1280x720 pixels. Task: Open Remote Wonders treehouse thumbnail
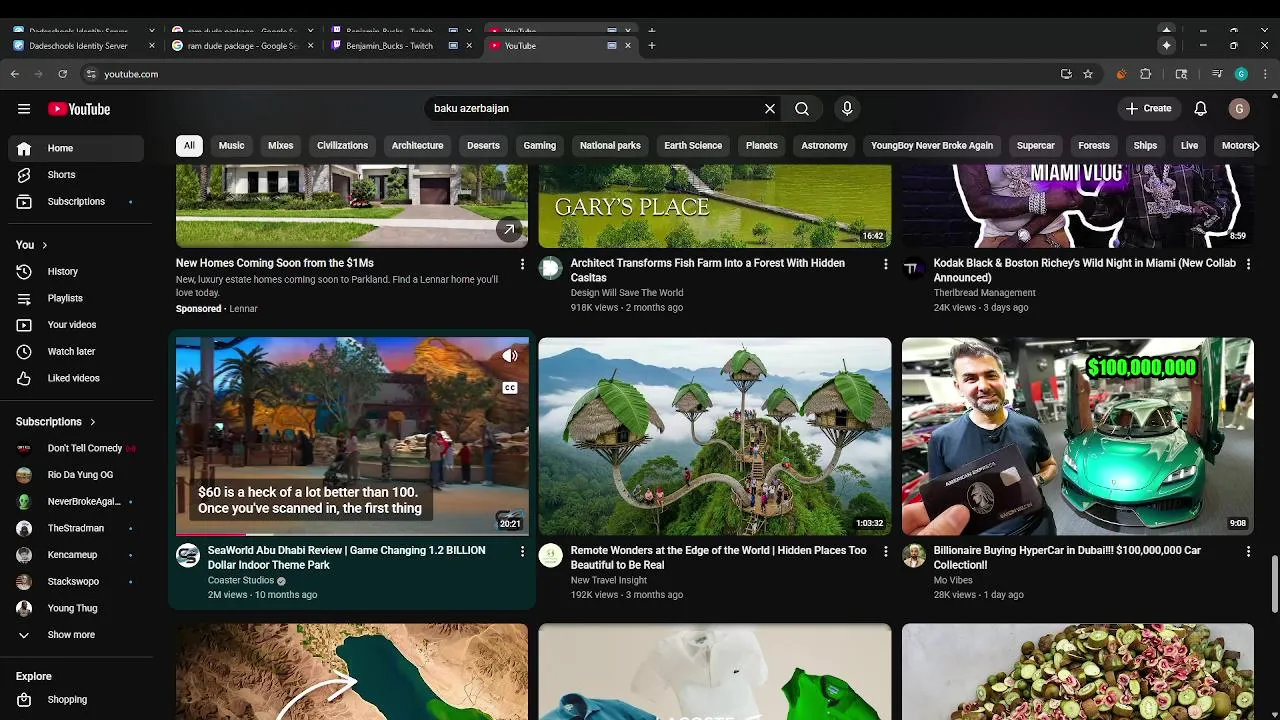pyautogui.click(x=715, y=436)
